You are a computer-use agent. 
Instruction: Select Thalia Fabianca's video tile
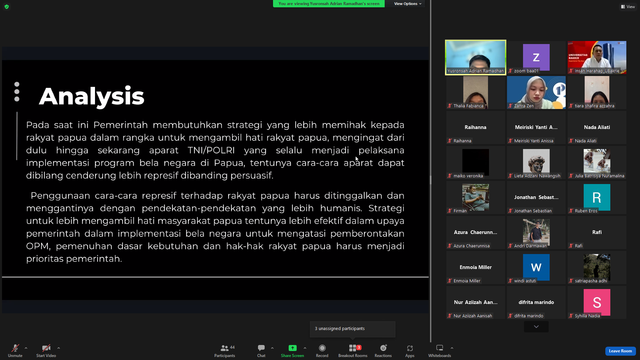tap(476, 92)
